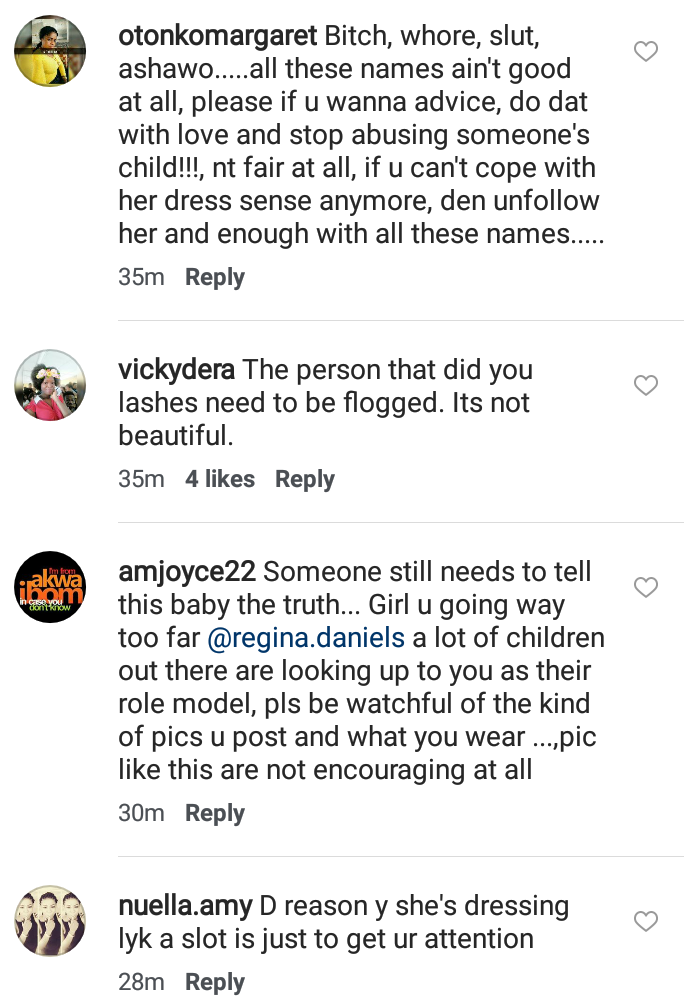View the 4 likes on vickydera's comment
Screen dimensions: 684x1001
pyautogui.click(x=220, y=479)
